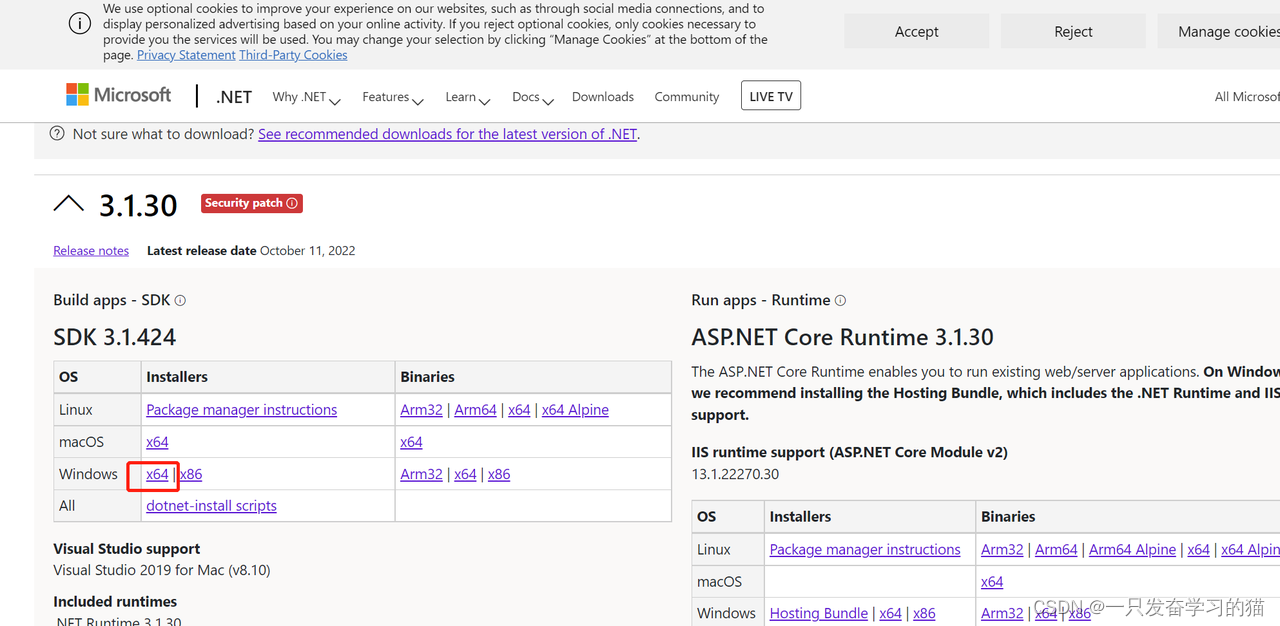
Task: Click the ASP.NET Core Runtime 3.1.30 heading
Action: click(x=842, y=337)
